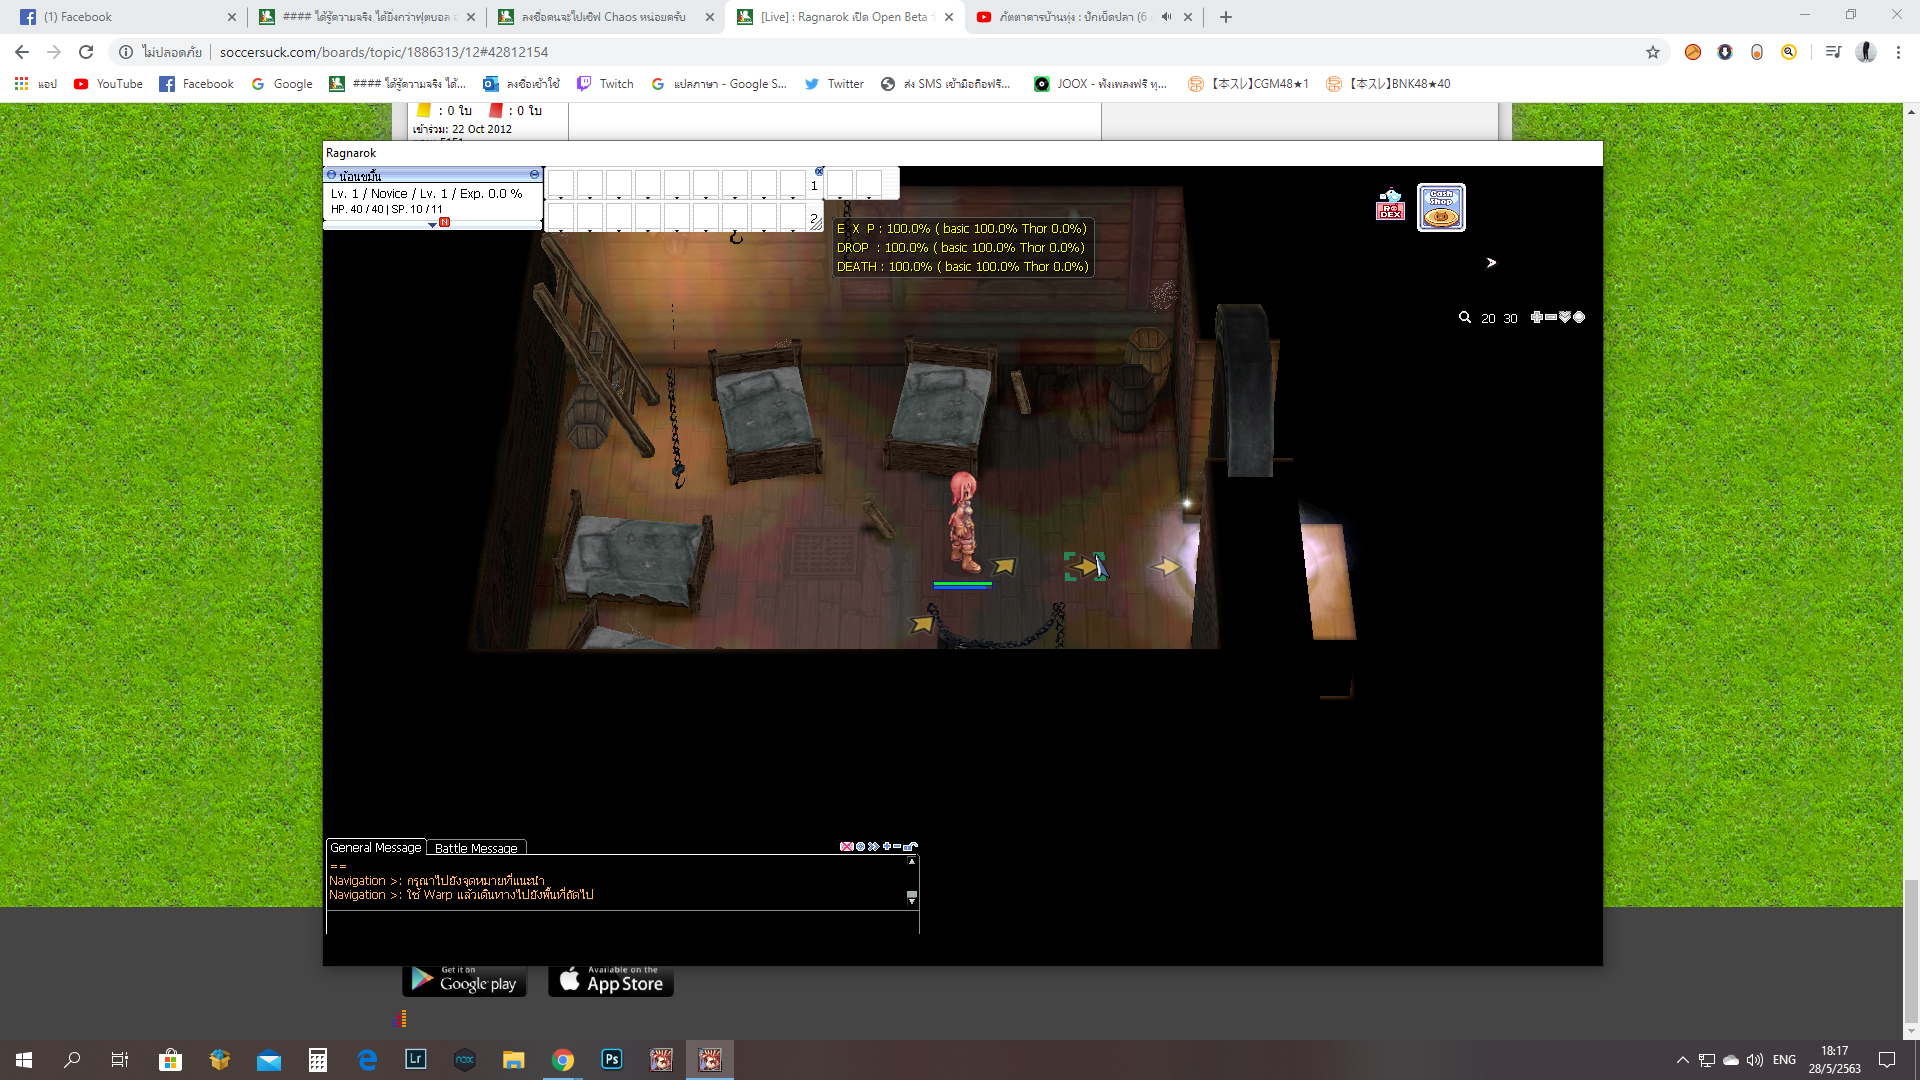Viewport: 1920px width, 1080px height.
Task: Click the highlighted yellow warp arrow
Action: pyautogui.click(x=1084, y=567)
